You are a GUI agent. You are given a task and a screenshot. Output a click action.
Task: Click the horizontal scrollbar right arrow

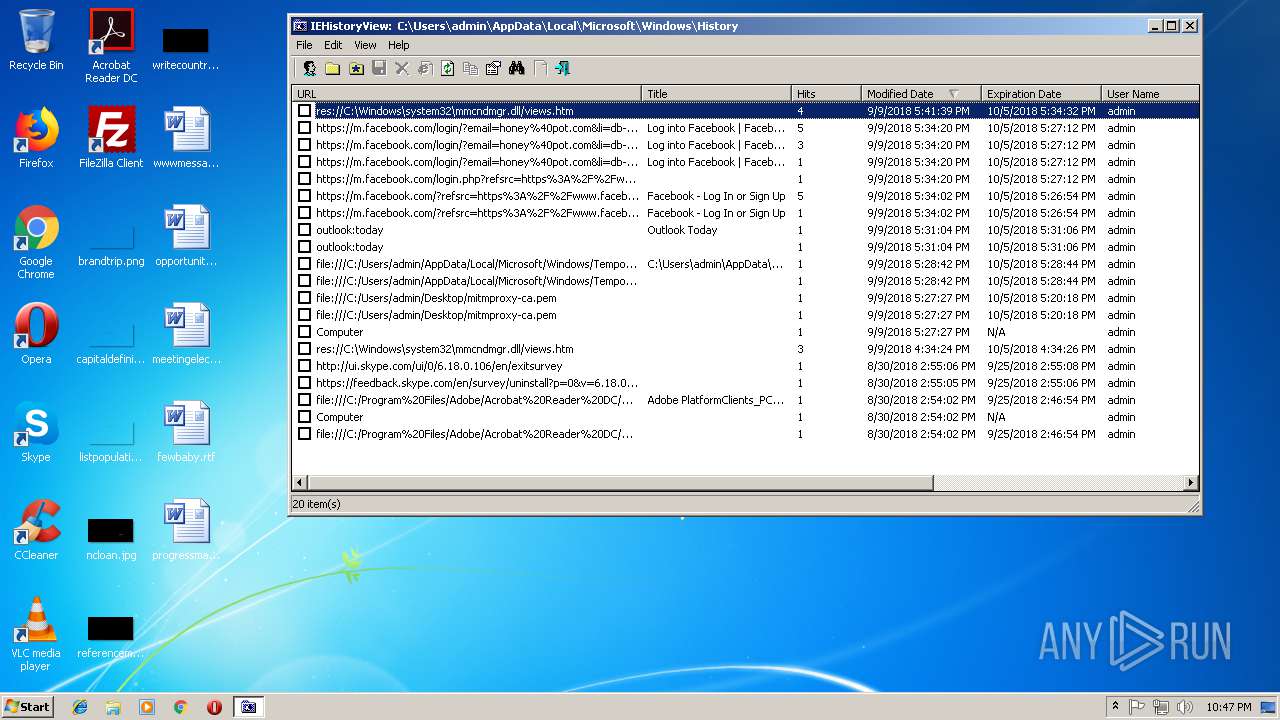(1190, 483)
